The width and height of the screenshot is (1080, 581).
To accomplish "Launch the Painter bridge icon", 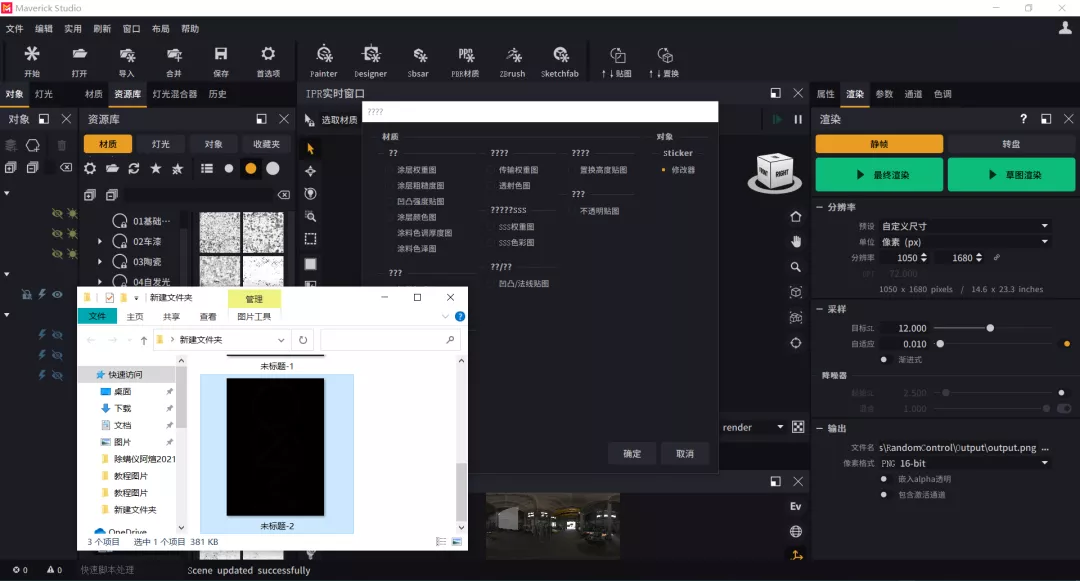I will [324, 54].
